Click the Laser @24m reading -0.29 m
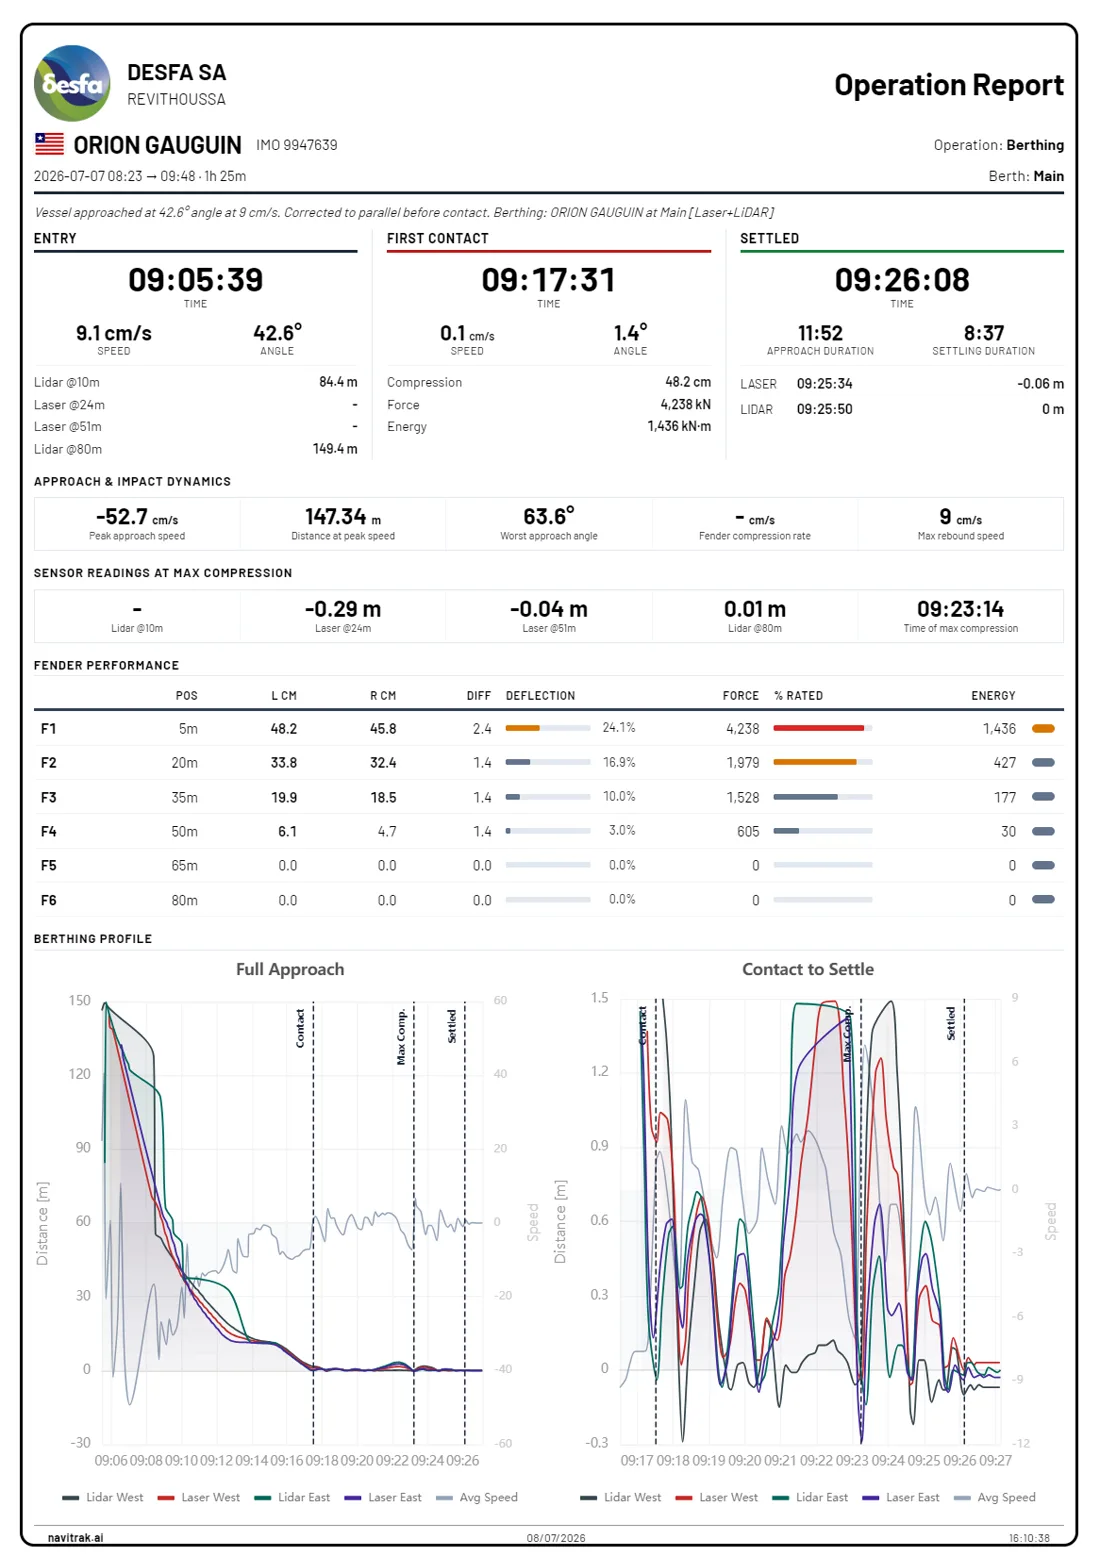The height and width of the screenshot is (1556, 1100). tap(343, 609)
